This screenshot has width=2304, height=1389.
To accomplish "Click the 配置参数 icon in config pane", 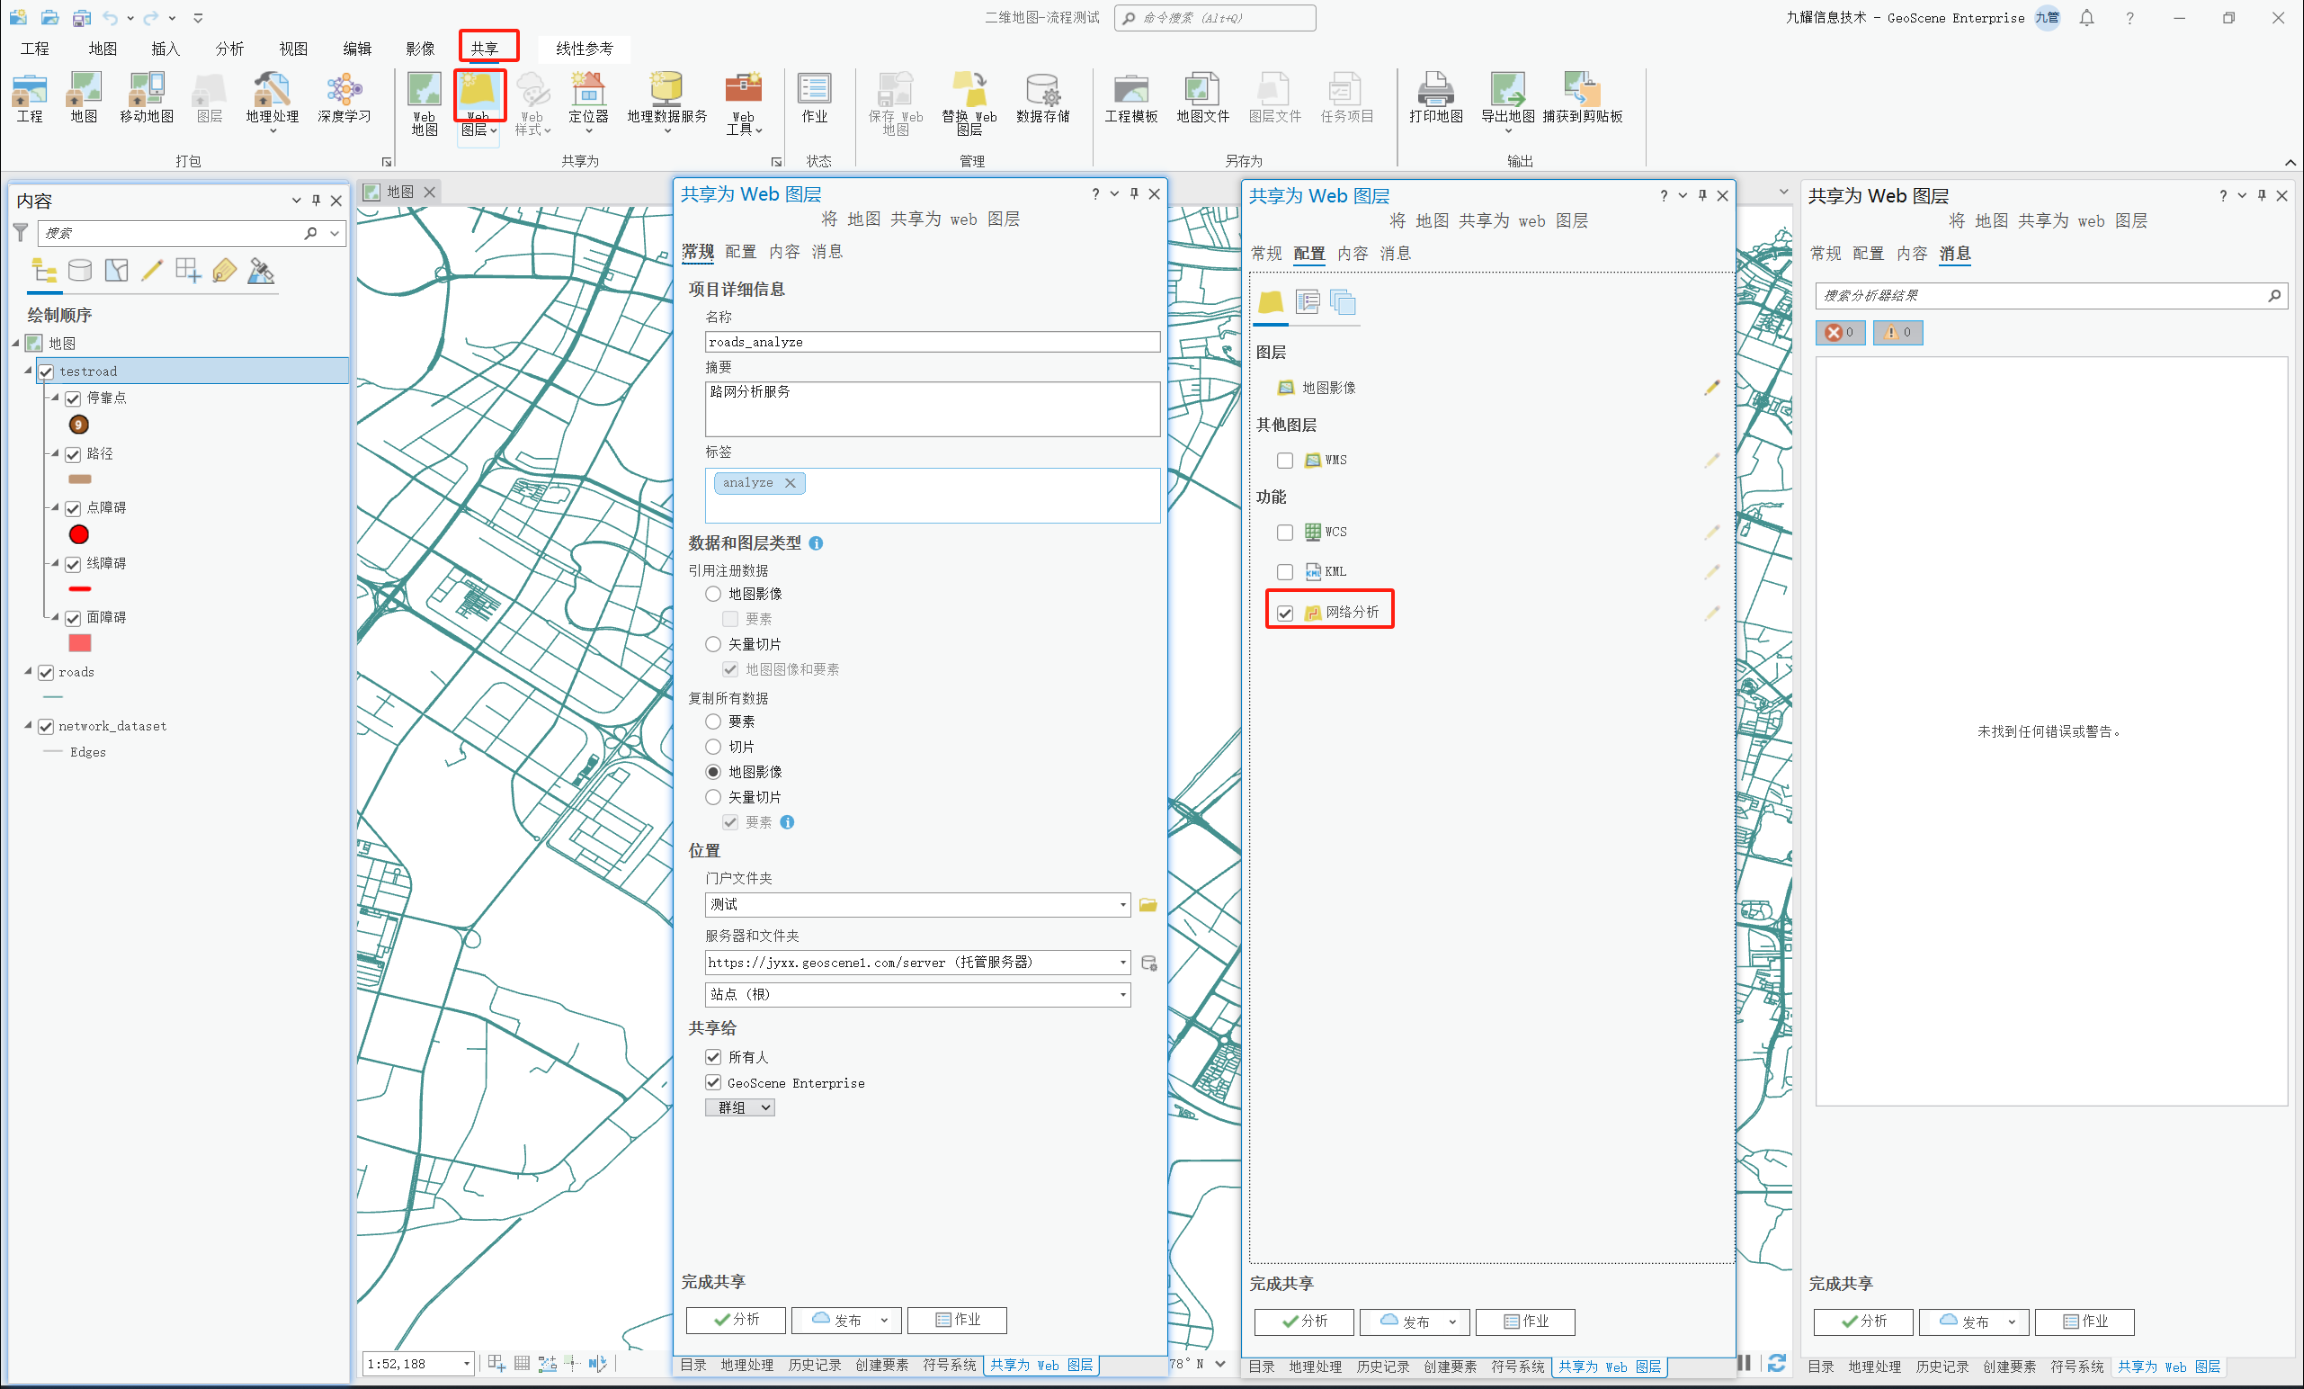I will coord(1307,302).
